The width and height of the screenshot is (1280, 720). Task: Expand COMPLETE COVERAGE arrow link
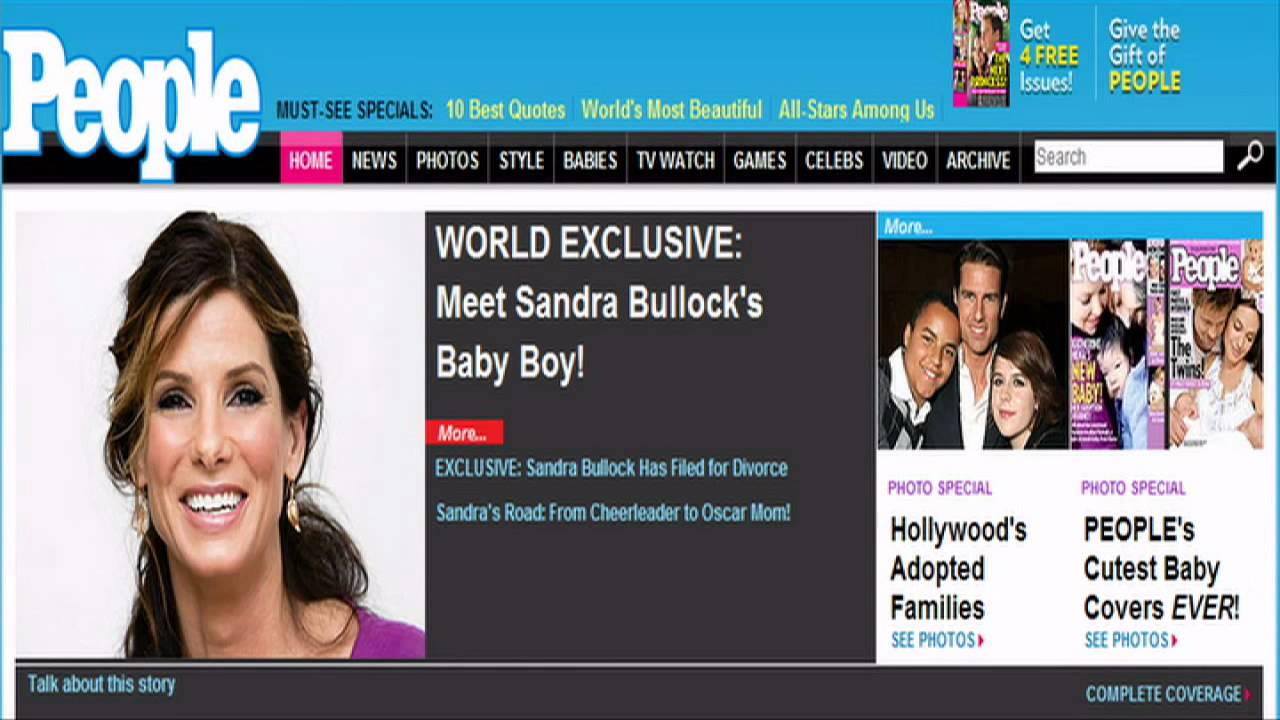[1167, 694]
